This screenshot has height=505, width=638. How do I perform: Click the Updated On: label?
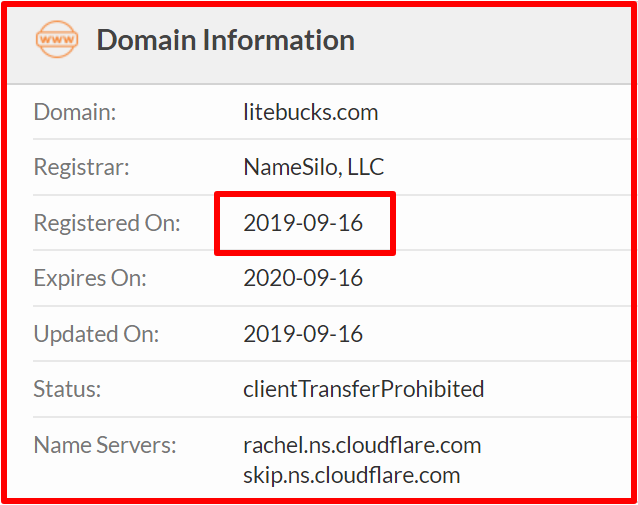coord(96,334)
